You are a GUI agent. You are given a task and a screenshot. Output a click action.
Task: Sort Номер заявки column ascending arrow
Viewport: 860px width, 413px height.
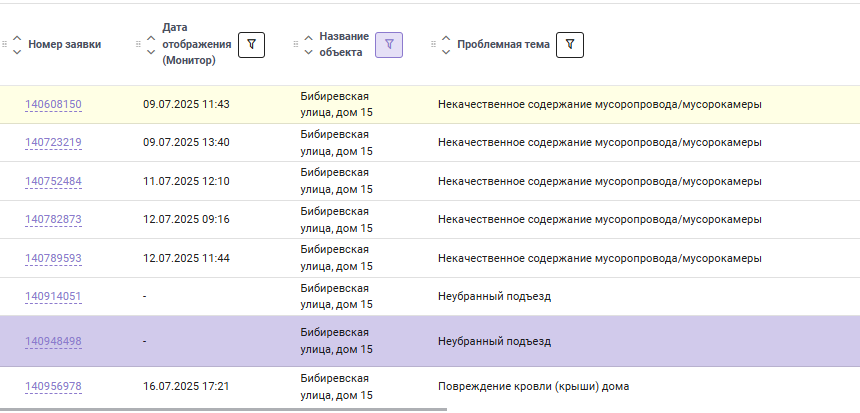tap(17, 38)
